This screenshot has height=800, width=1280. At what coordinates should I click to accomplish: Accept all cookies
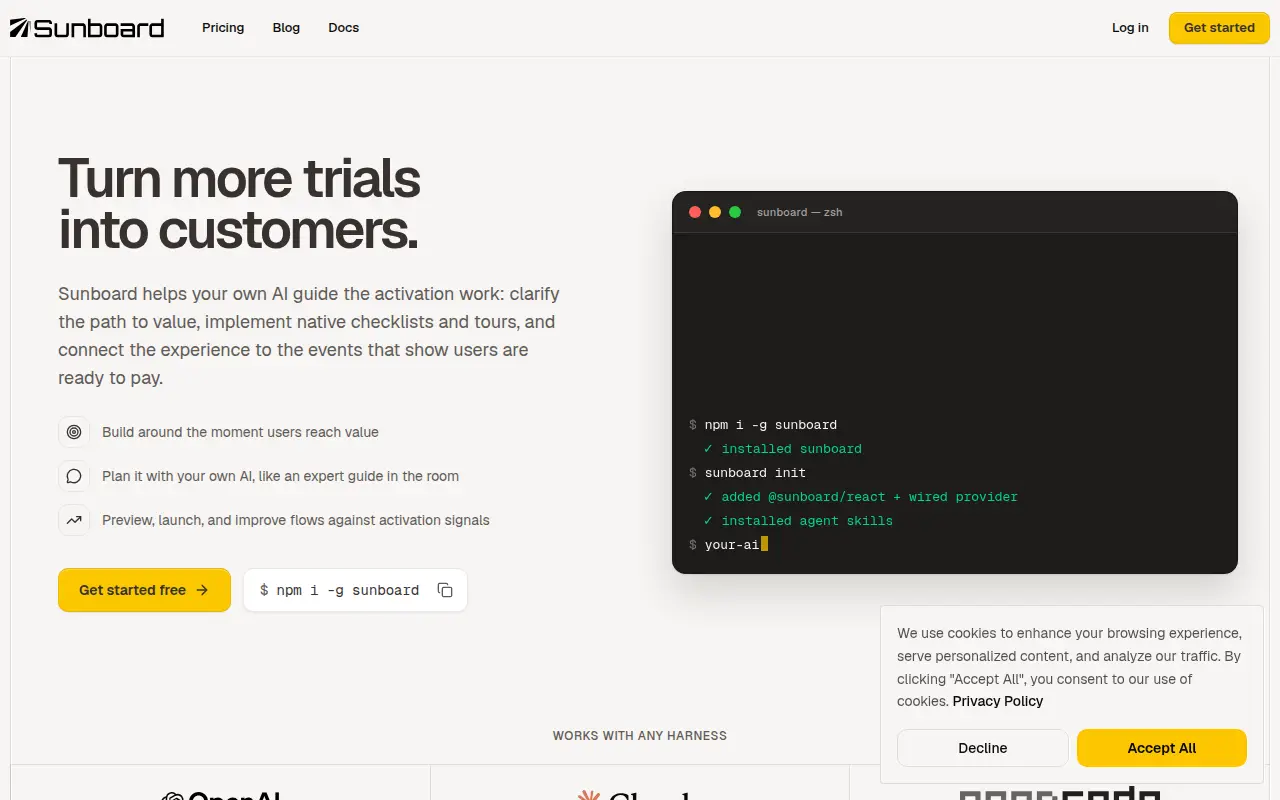[1162, 748]
